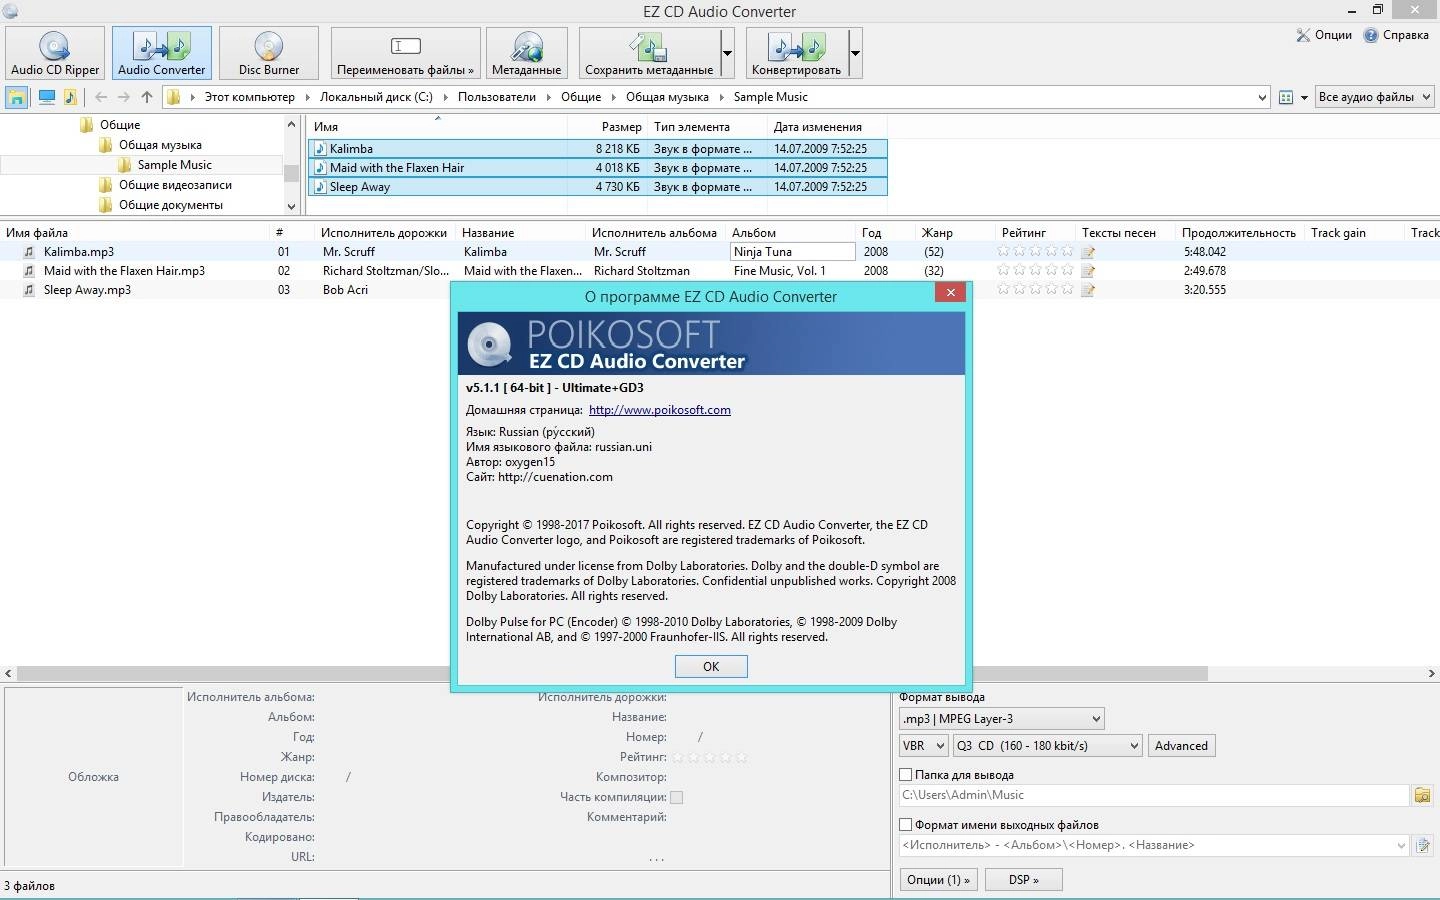Click the music library icon in navigation bar
Screen dimensions: 1440x900
[x=70, y=97]
